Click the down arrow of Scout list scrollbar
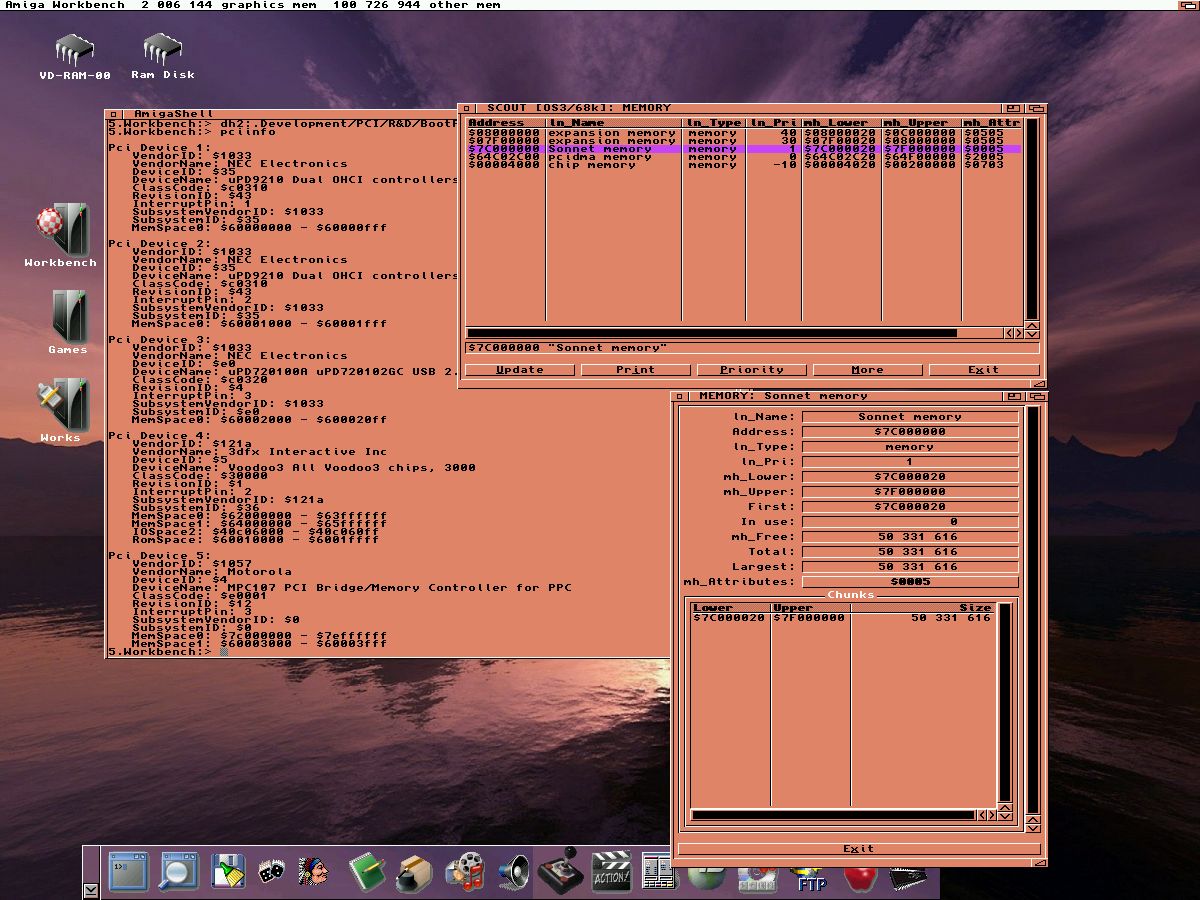The width and height of the screenshot is (1200, 900). pos(1032,333)
